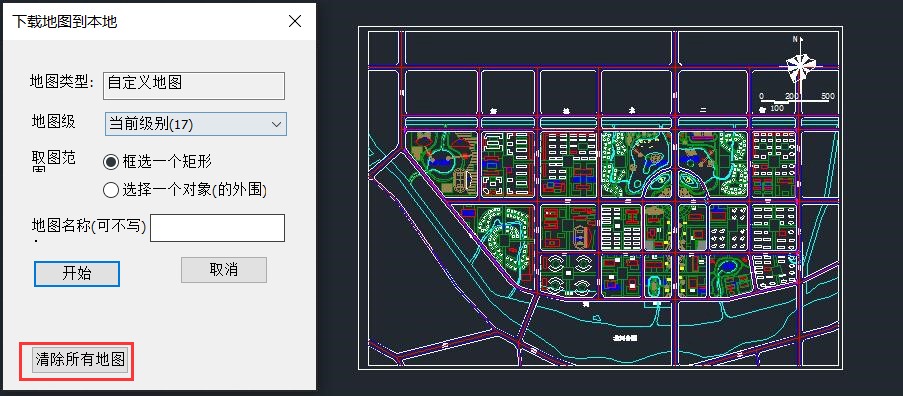Click the 下载地图到本地 dialog title bar
Screen dimensions: 903x396
[x=159, y=22]
